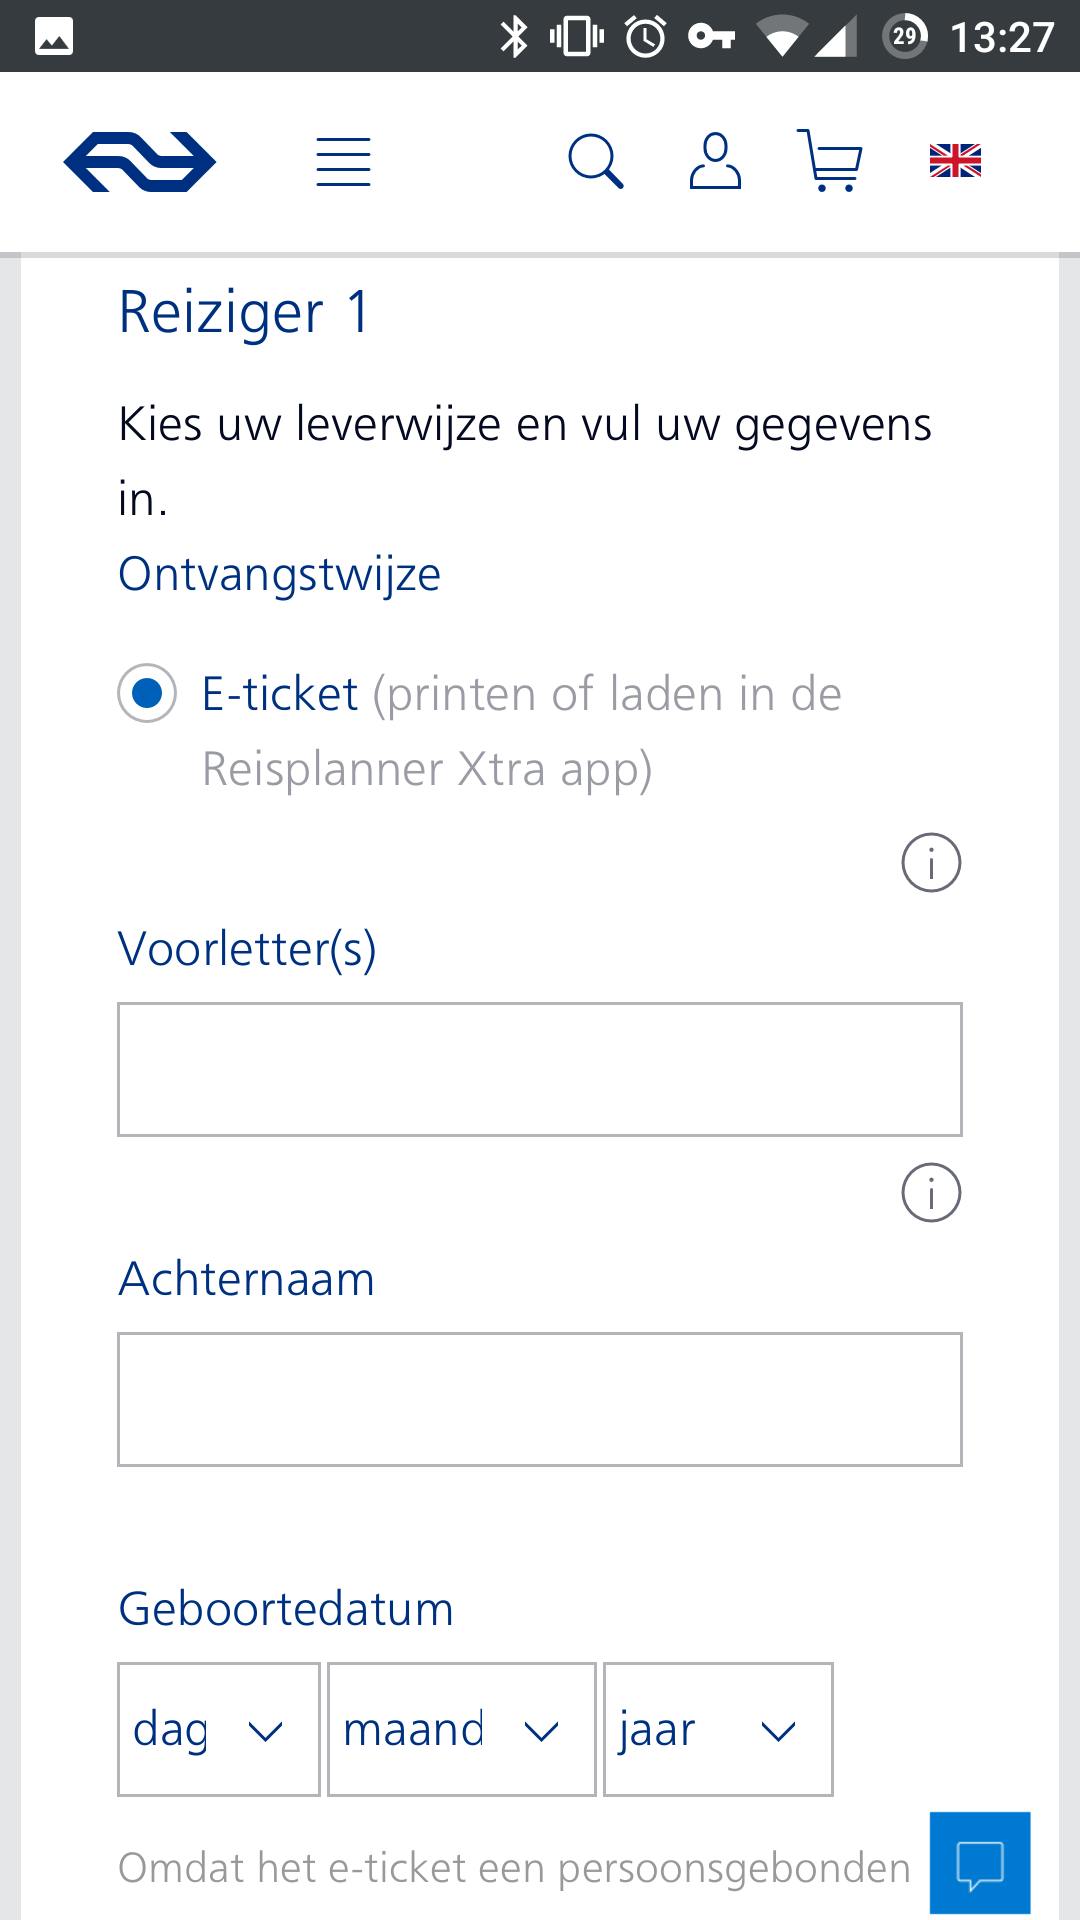Open the jaar dropdown
Viewport: 1080px width, 1920px height.
tap(717, 1729)
